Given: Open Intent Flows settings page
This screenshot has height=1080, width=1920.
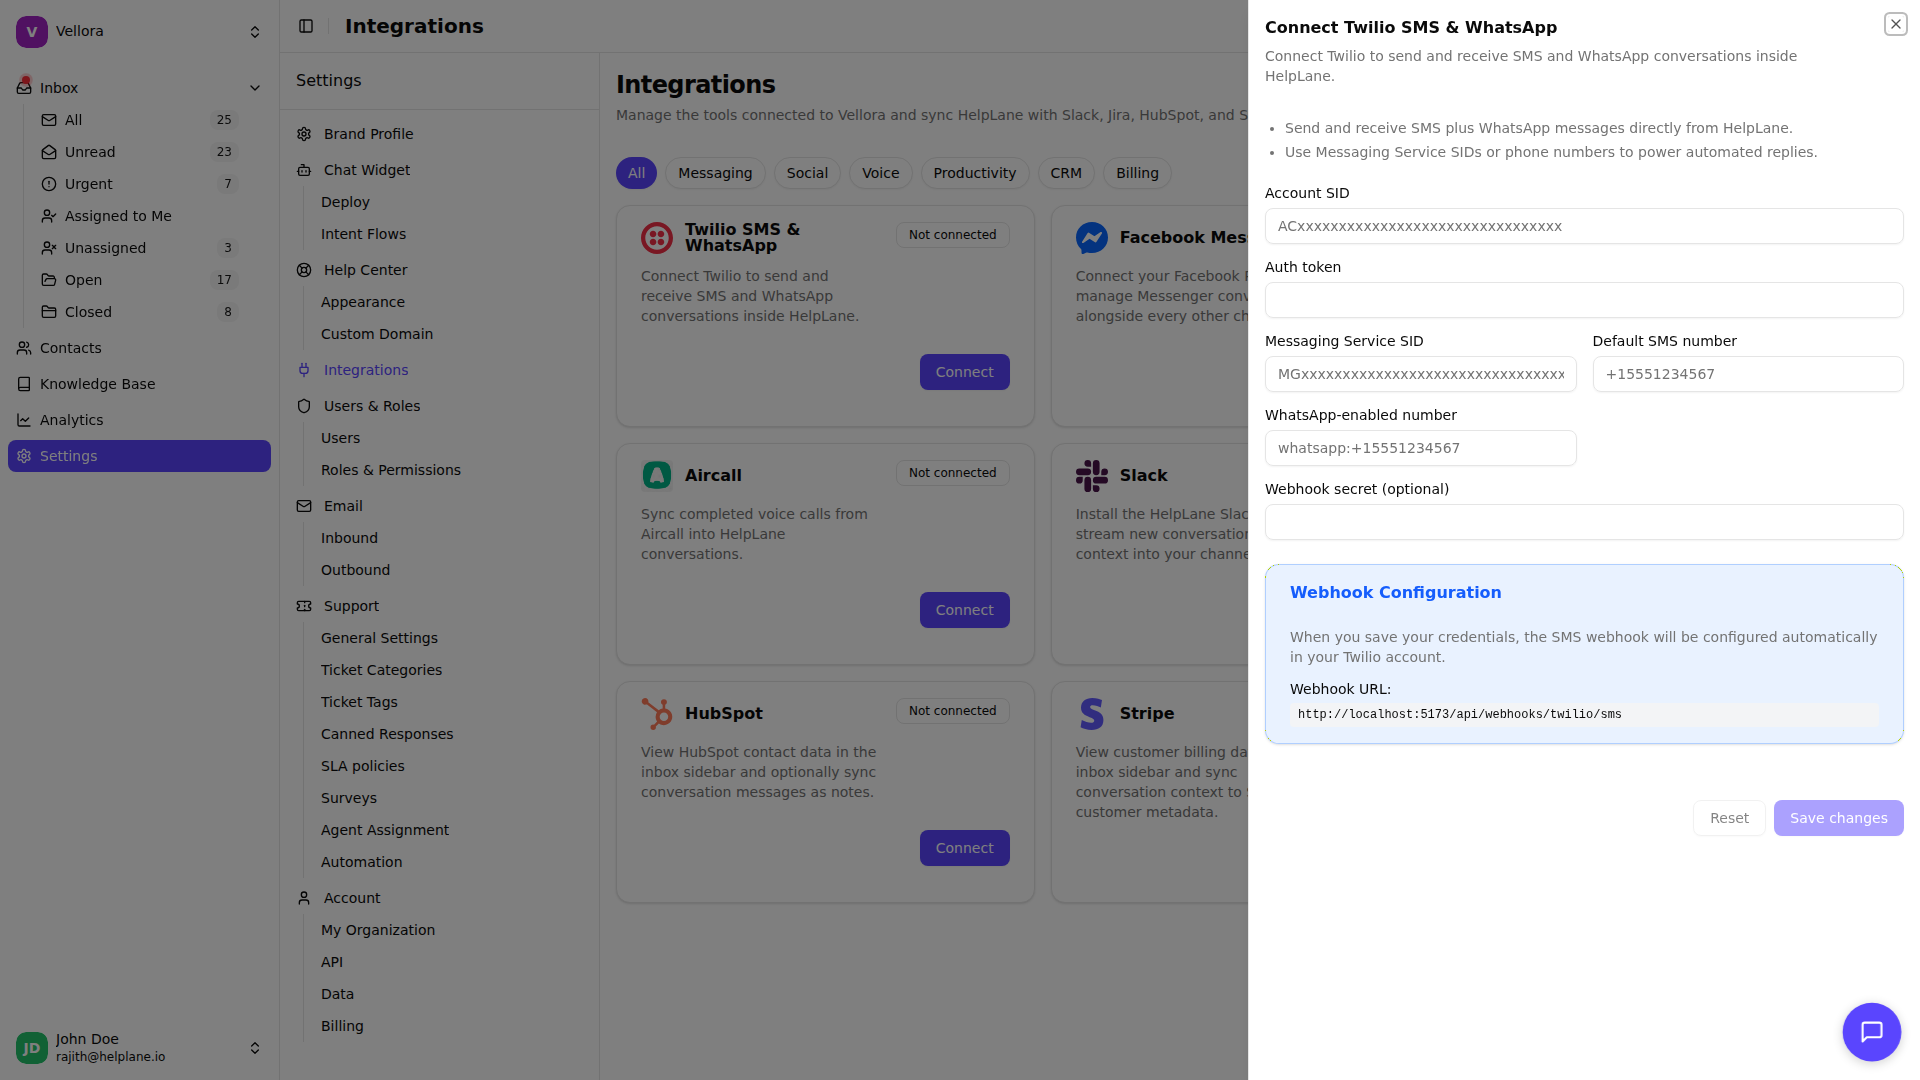Looking at the screenshot, I should [363, 234].
